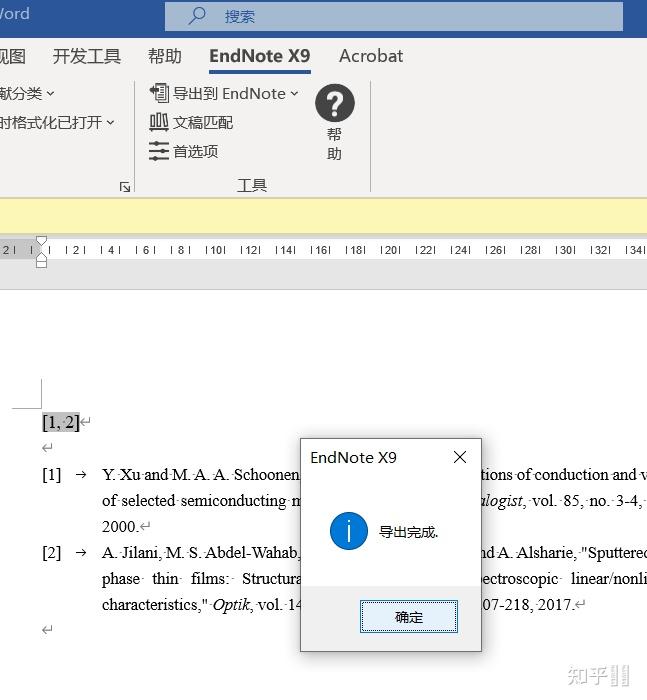
Task: Click the italic journal name Optik
Action: pos(231,605)
